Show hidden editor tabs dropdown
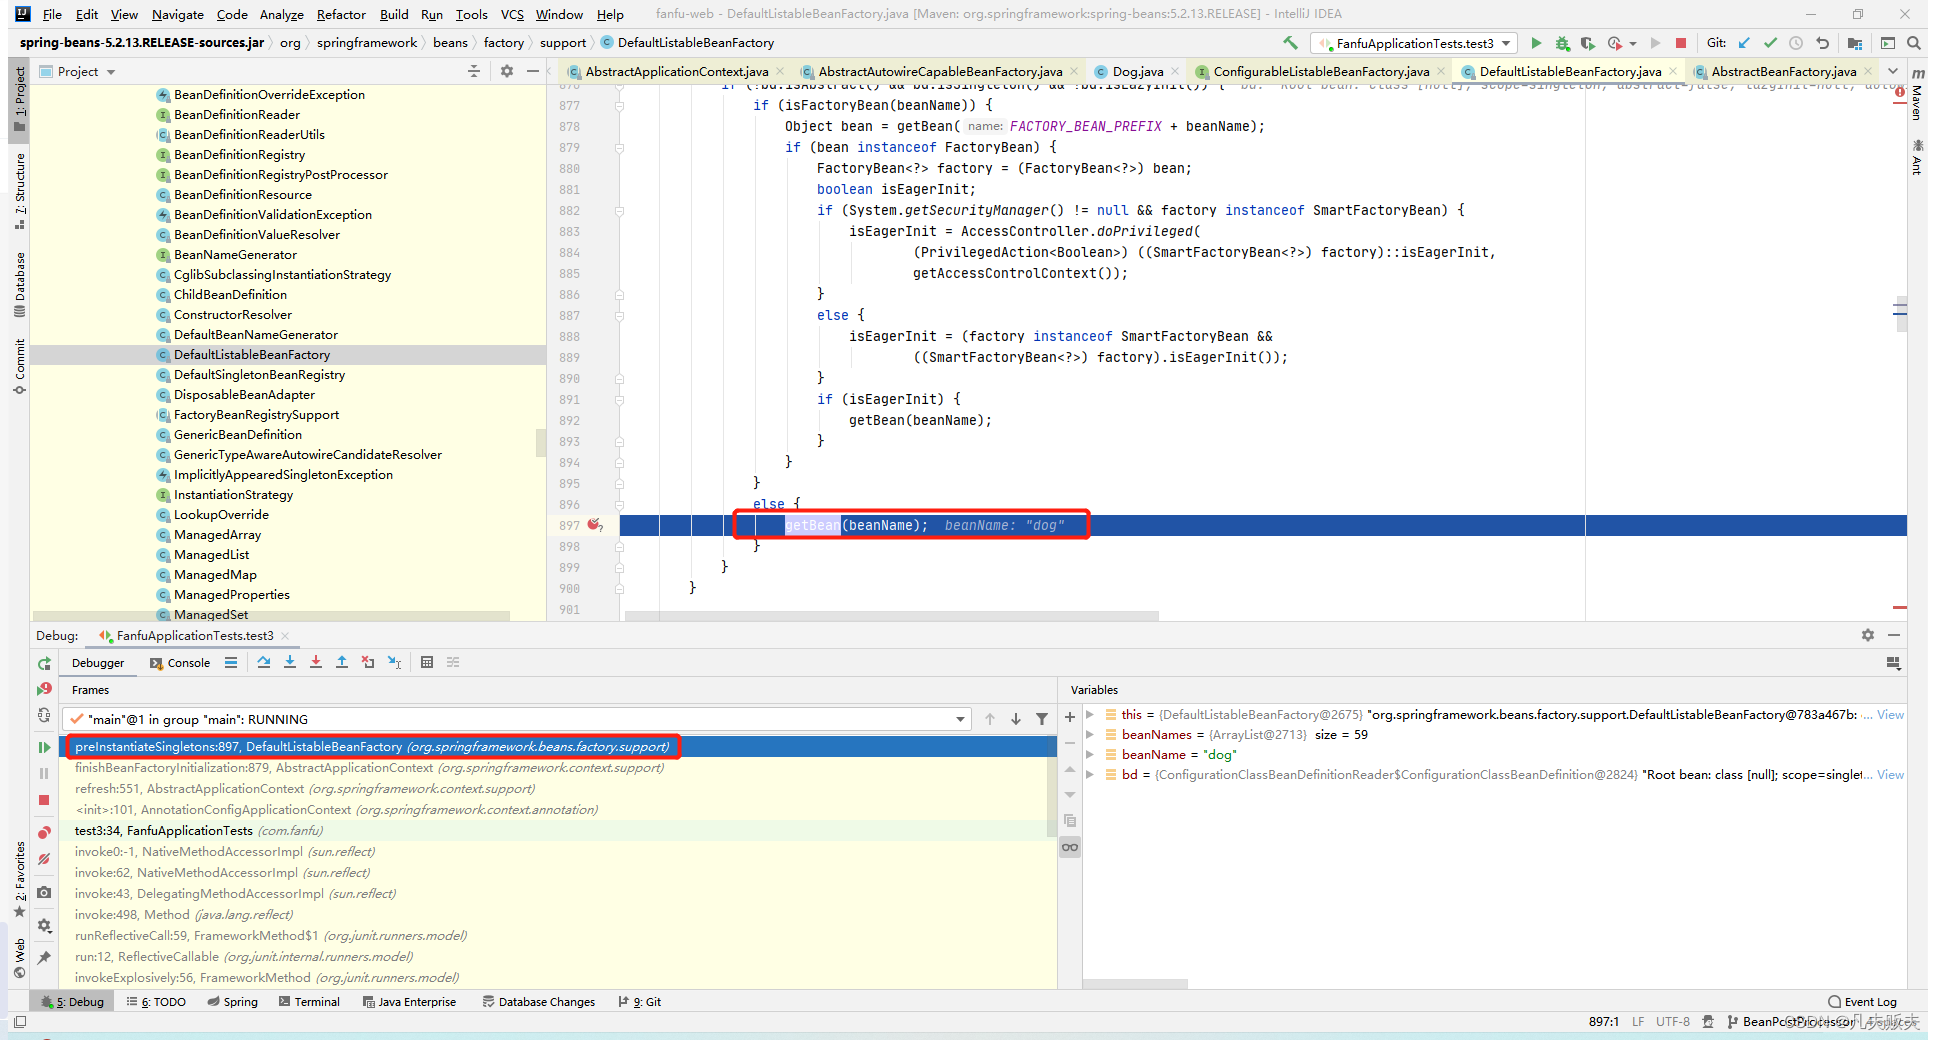Image resolution: width=1936 pixels, height=1040 pixels. 1893,71
